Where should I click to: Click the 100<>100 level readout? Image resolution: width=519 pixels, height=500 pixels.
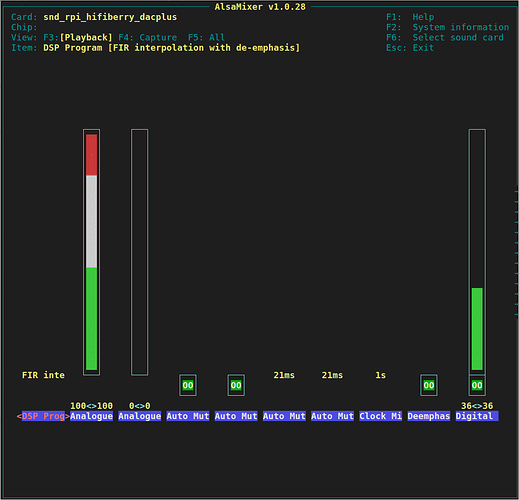point(91,406)
